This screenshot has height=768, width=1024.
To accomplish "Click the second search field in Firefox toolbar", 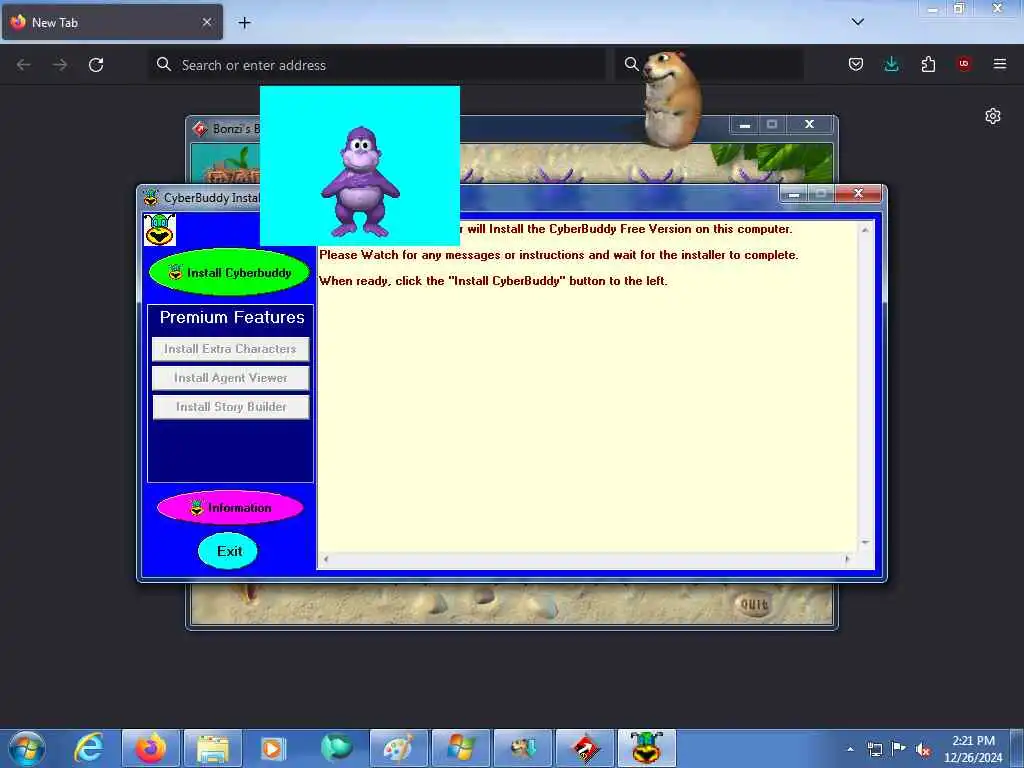I will click(x=709, y=65).
